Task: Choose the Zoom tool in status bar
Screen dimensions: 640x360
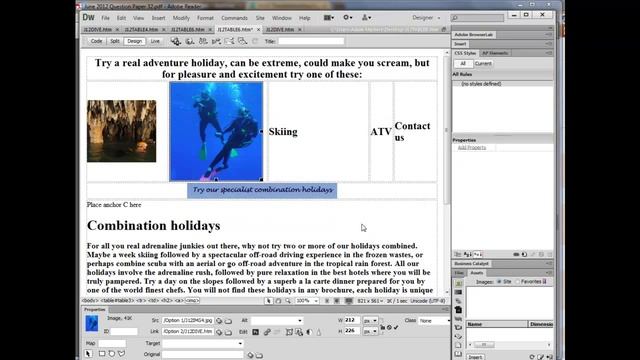Action: 288,301
